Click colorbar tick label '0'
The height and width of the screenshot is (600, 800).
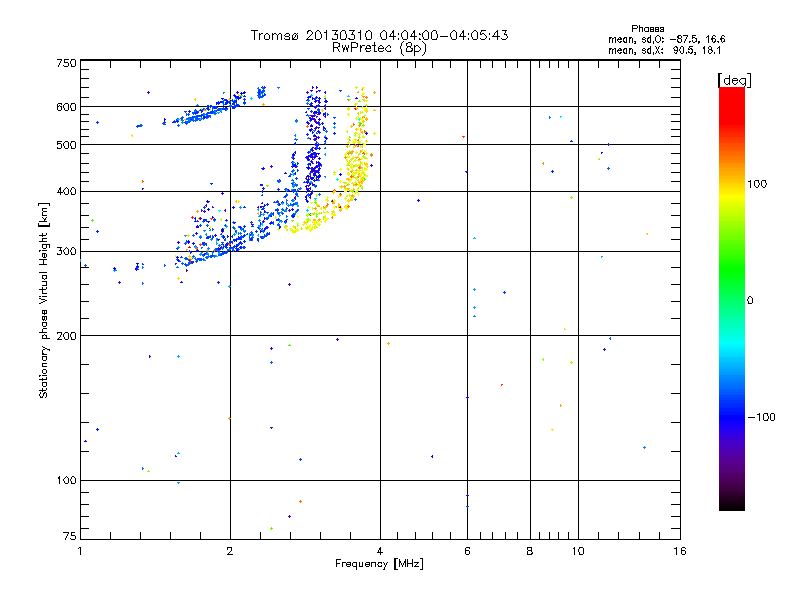(x=750, y=301)
